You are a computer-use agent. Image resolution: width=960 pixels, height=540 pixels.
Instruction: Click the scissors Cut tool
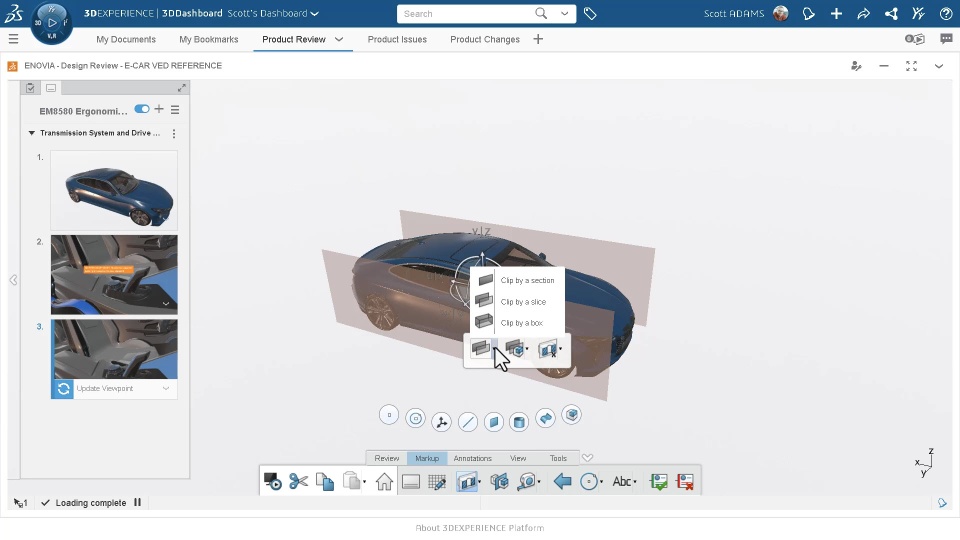[299, 482]
